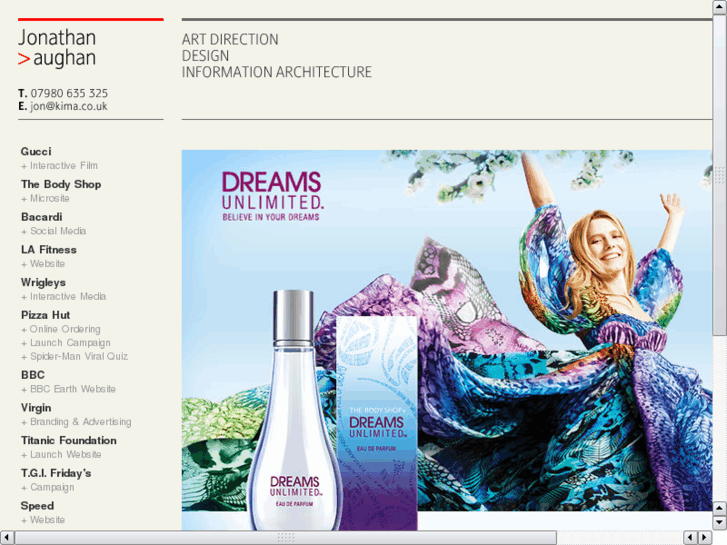Open Wrigleys Interactive Media project
The image size is (727, 545).
(x=64, y=296)
